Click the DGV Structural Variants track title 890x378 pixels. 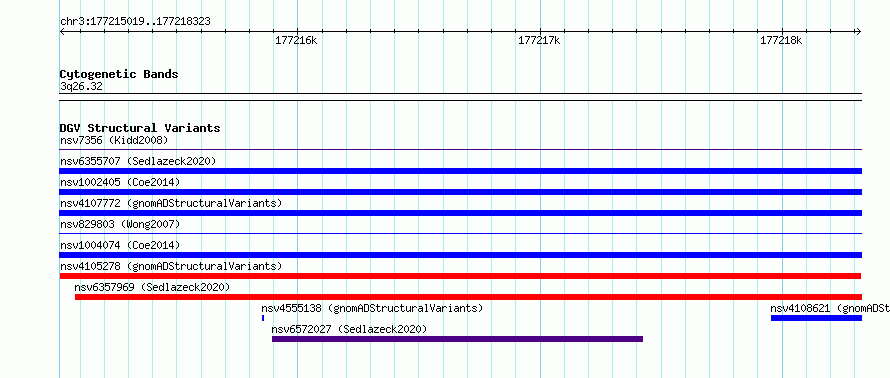tap(140, 128)
